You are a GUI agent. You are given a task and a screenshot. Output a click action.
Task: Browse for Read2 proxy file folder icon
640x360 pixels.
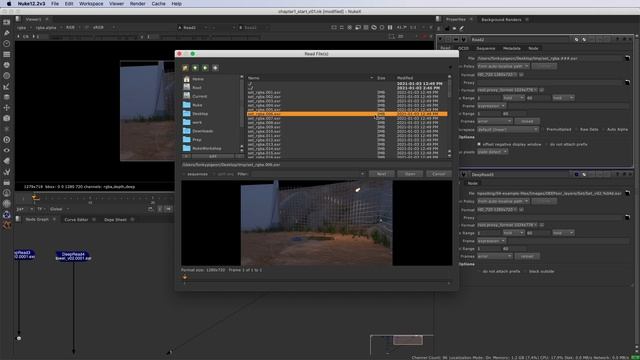tap(627, 82)
